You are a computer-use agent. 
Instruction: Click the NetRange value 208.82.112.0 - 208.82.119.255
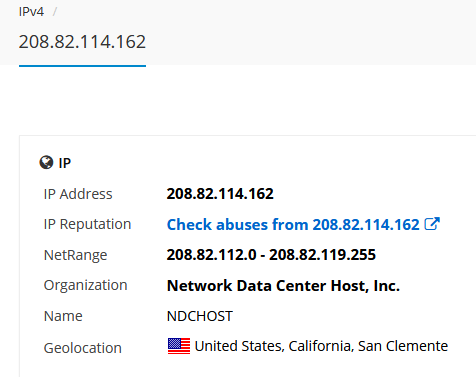point(271,255)
